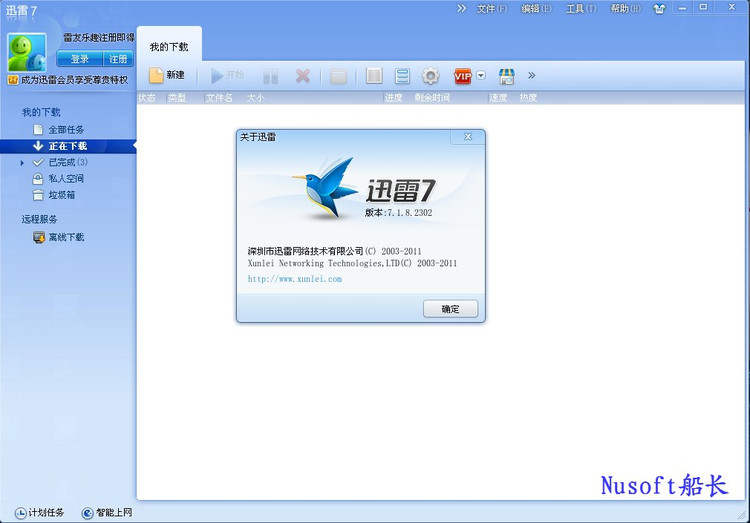Click the 远程服务 sidebar heading
Screen dimensions: 750x523
point(39,219)
